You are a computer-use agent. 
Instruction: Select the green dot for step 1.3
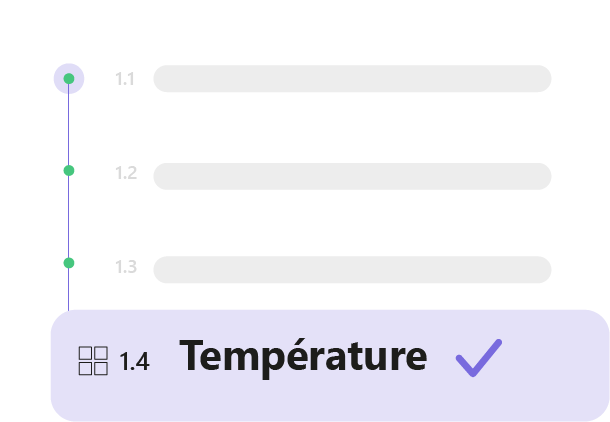68,263
